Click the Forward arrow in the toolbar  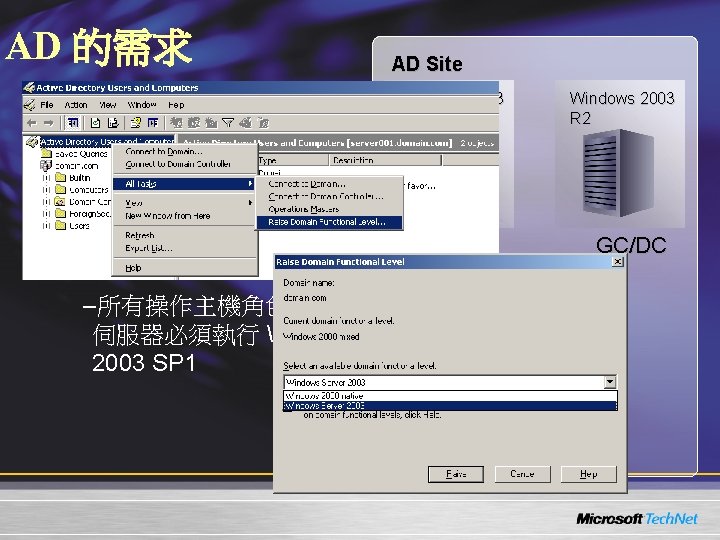(x=48, y=123)
